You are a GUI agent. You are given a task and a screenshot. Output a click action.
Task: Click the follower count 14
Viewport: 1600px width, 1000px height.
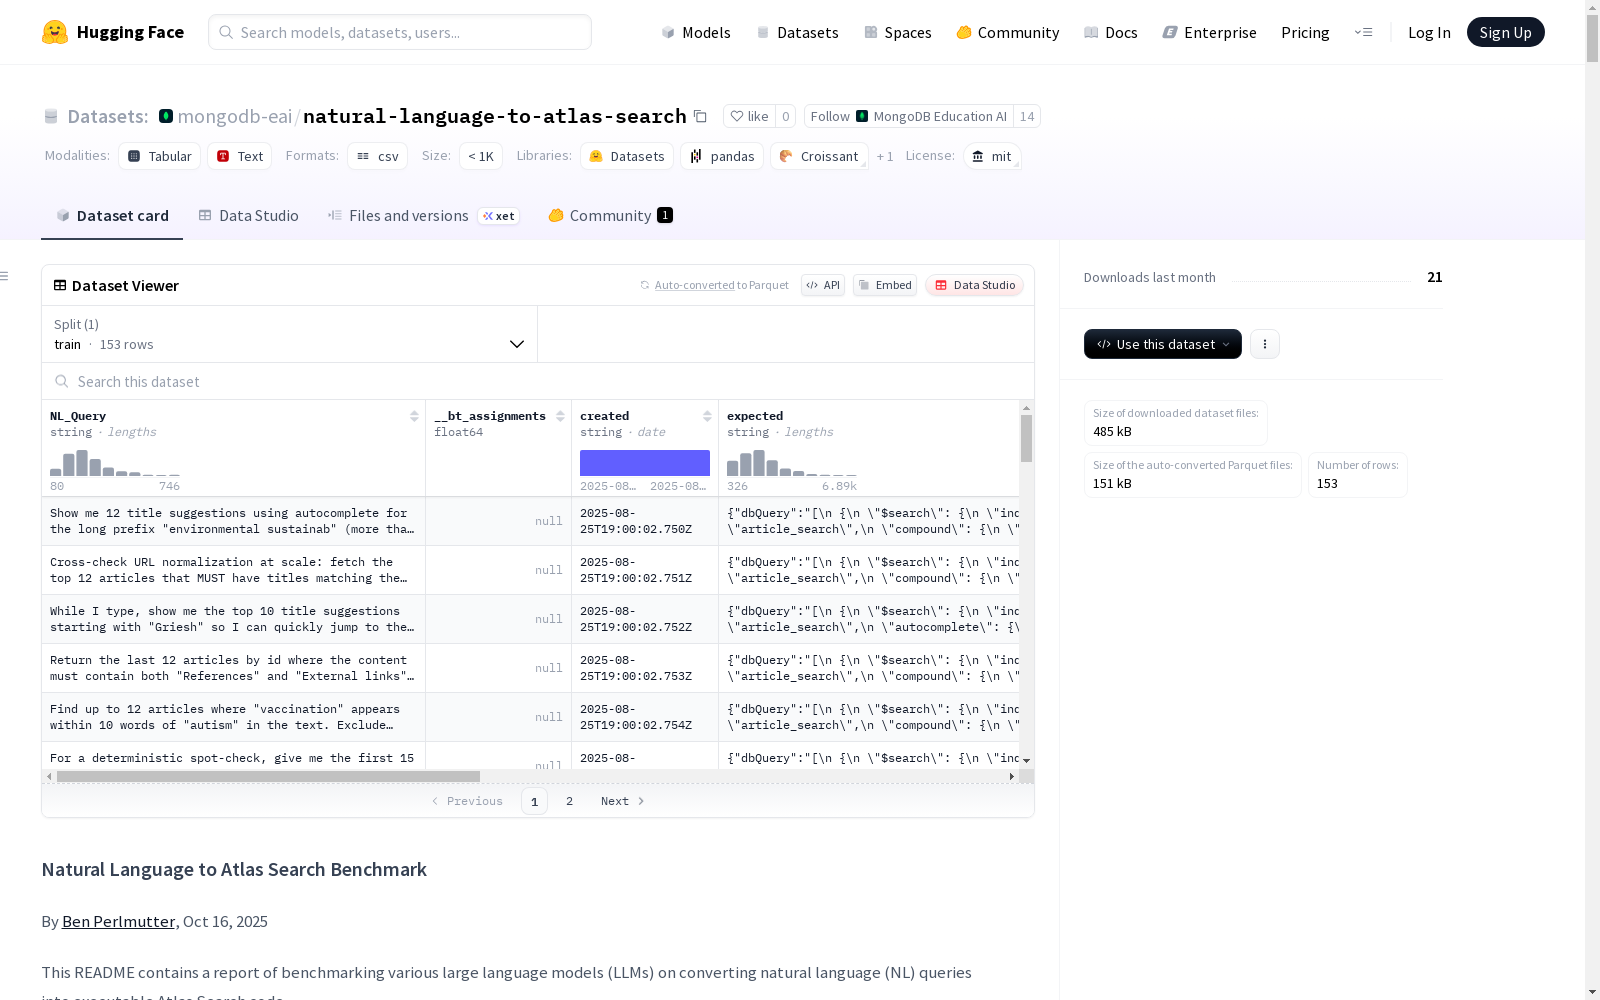click(1027, 116)
